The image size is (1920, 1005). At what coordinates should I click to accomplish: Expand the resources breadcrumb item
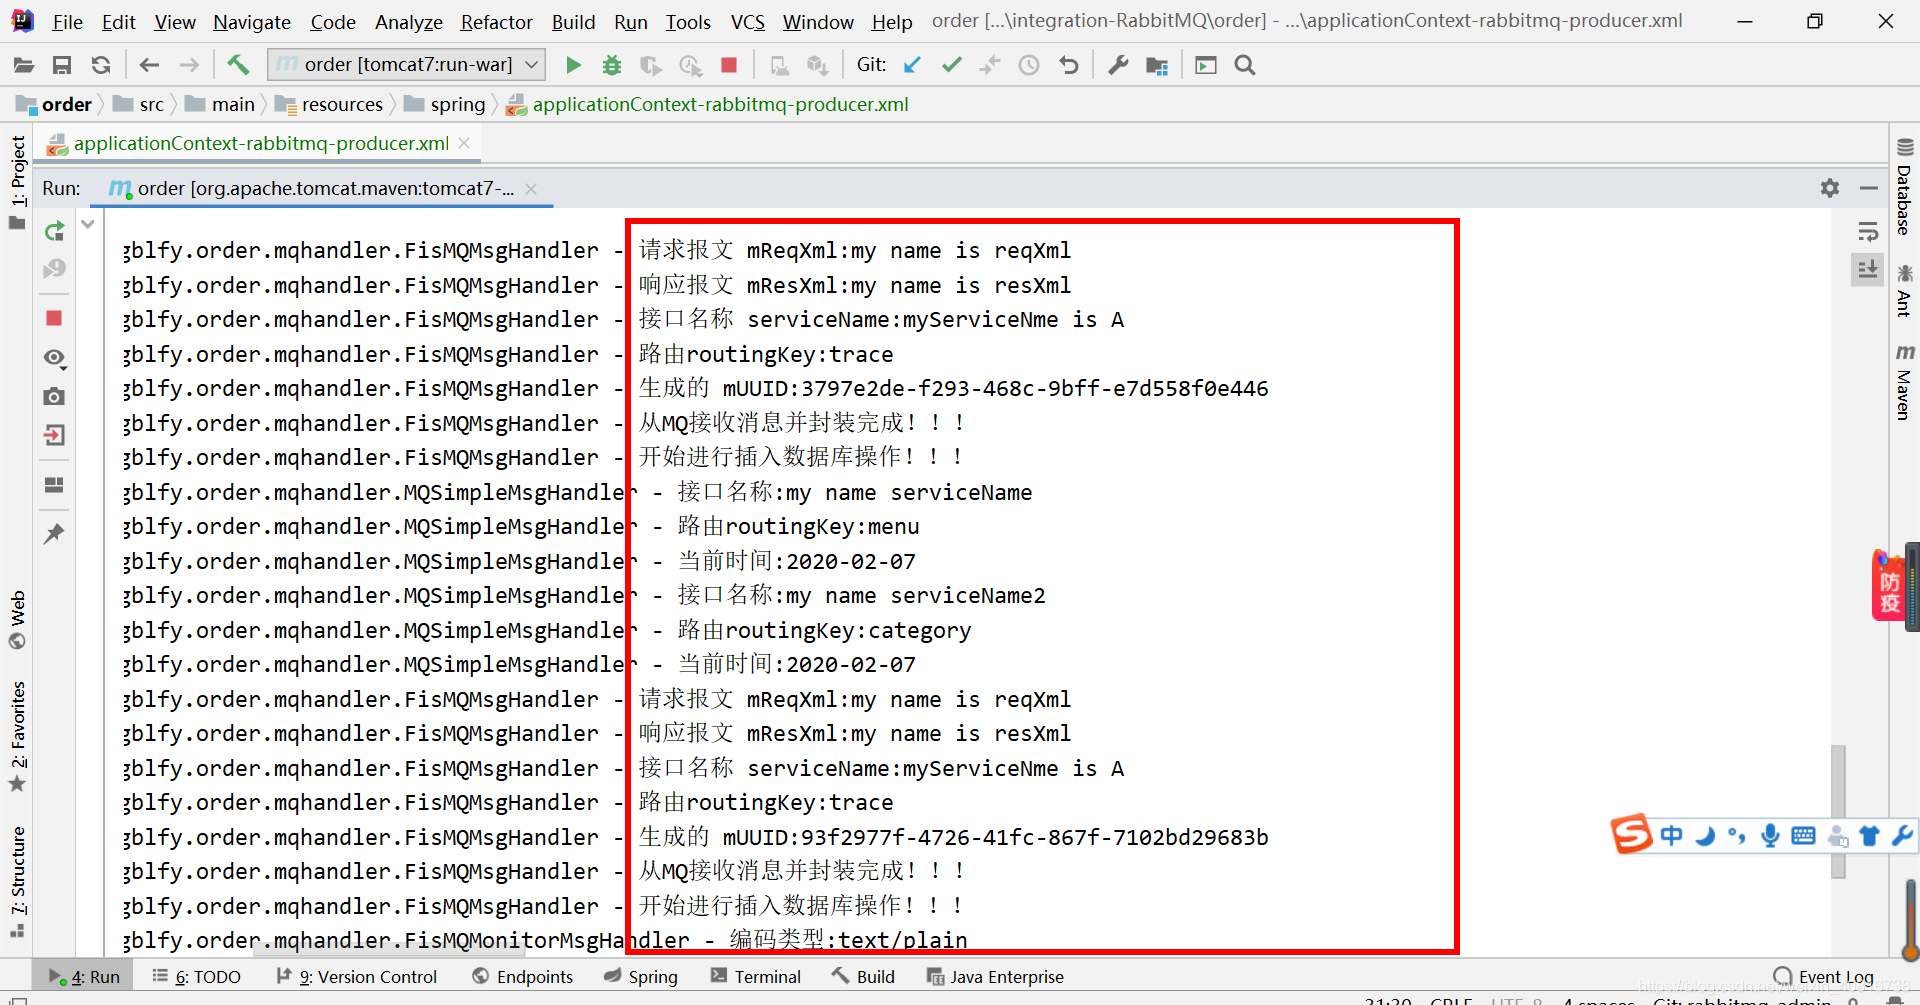pos(330,104)
